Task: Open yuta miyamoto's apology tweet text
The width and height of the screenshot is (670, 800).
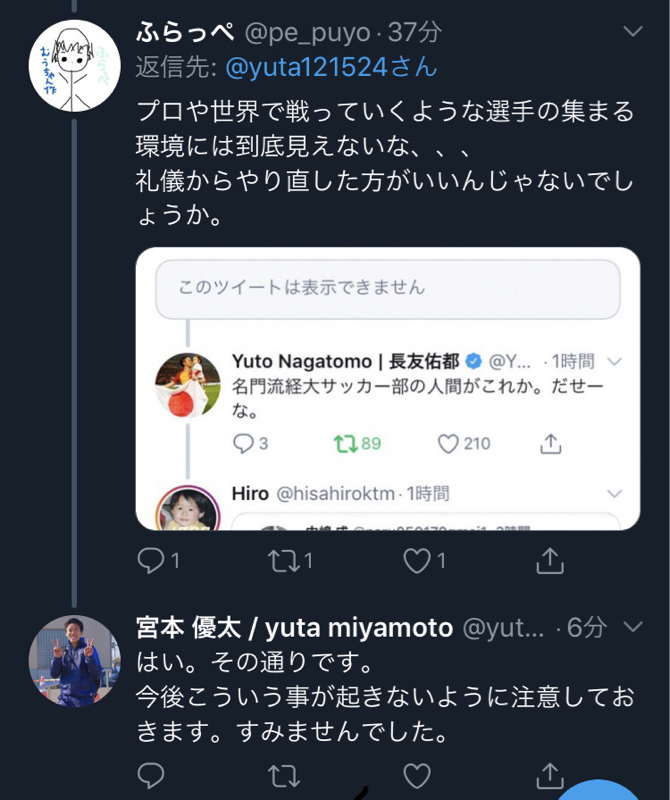Action: [385, 697]
